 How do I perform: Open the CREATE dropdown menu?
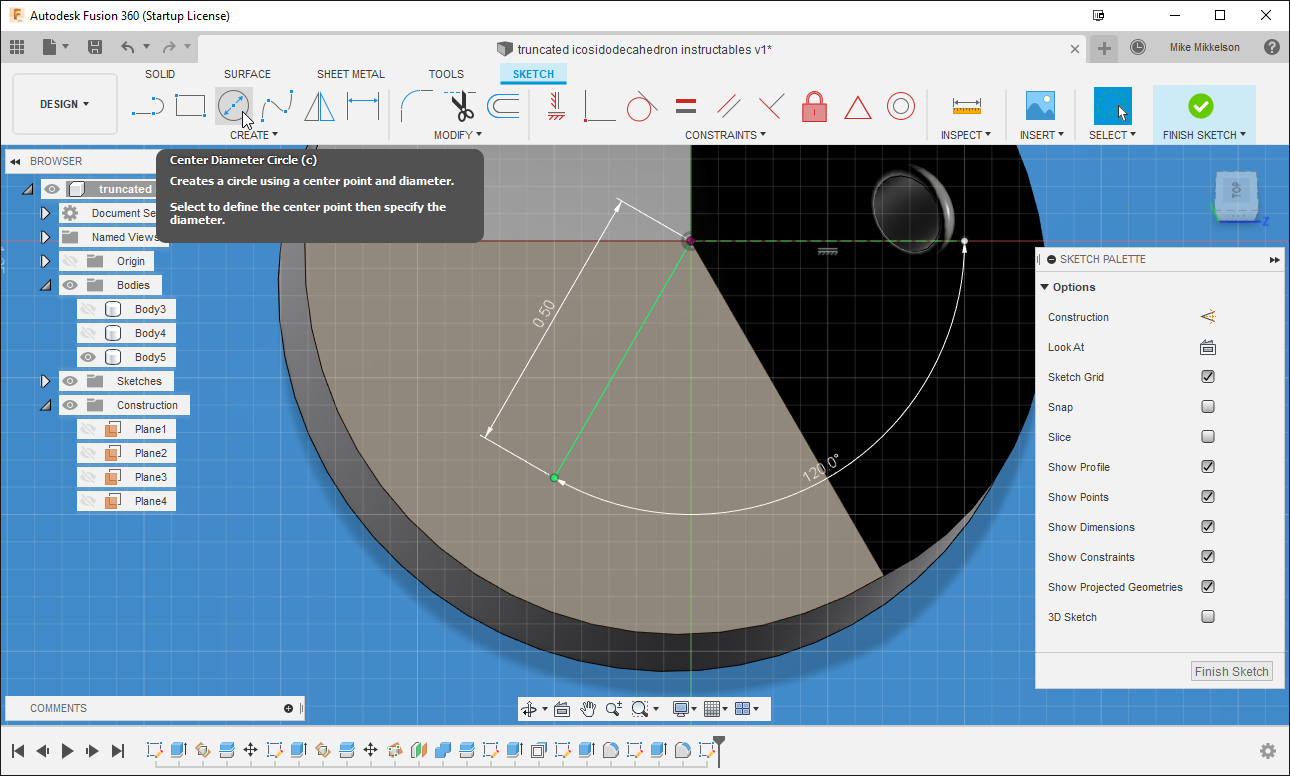(254, 134)
